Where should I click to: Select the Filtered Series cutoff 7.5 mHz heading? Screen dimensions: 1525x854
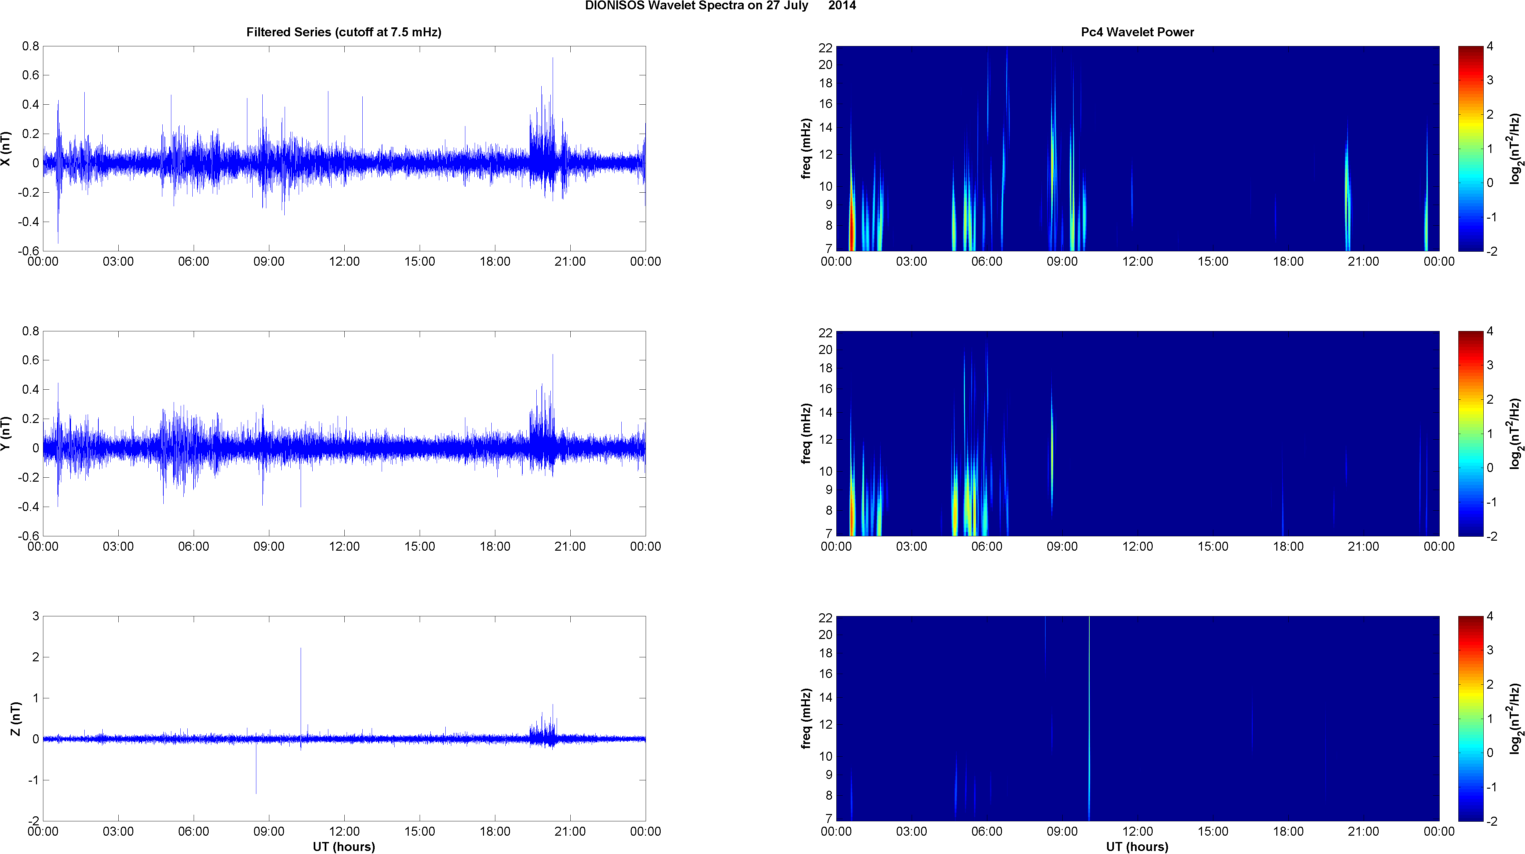click(344, 32)
